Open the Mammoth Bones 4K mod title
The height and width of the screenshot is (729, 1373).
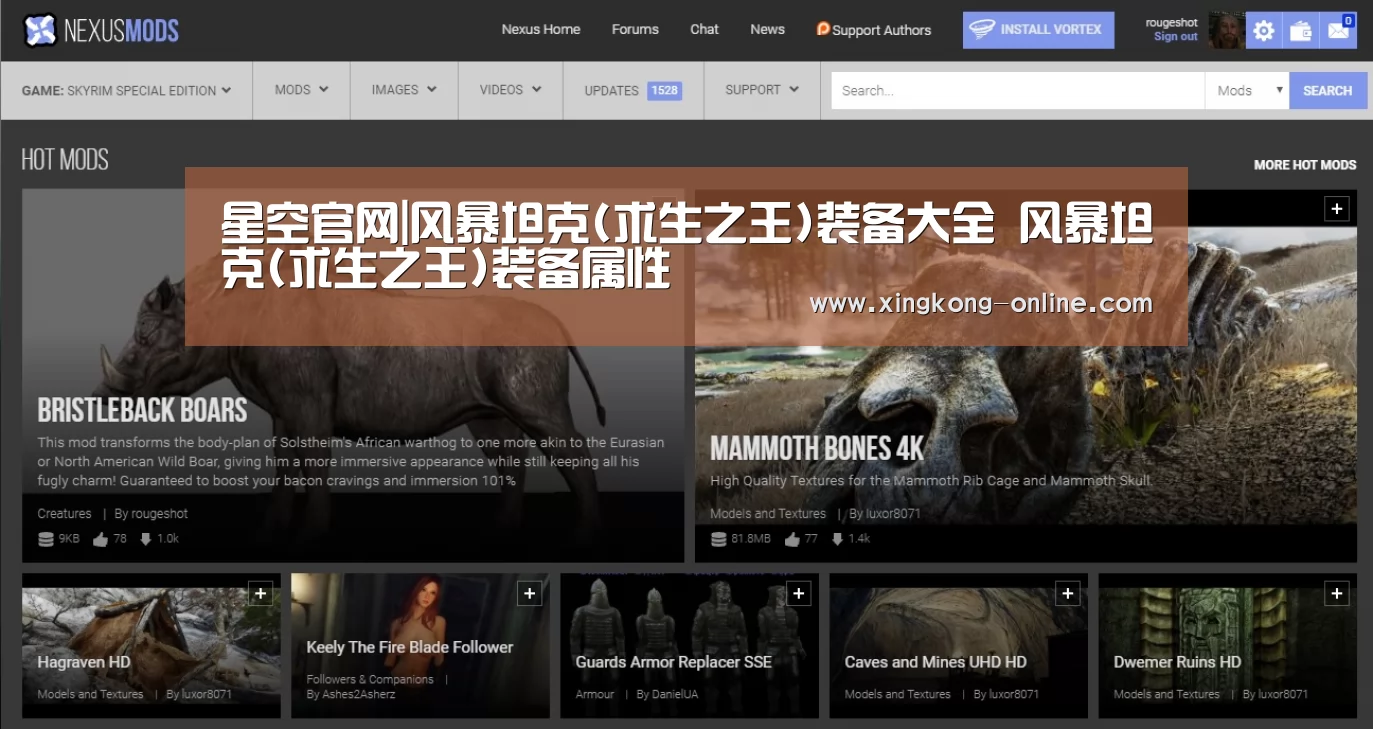(817, 448)
